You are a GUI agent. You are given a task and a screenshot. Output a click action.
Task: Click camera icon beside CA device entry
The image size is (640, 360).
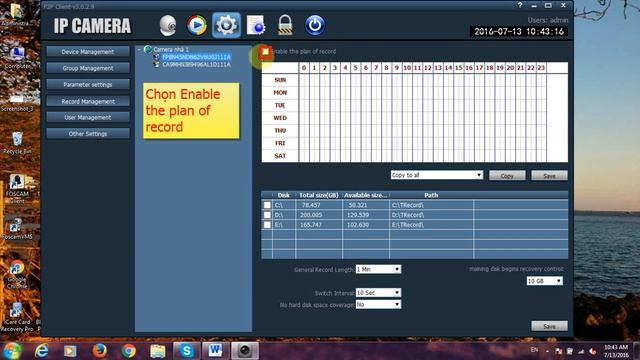click(156, 64)
